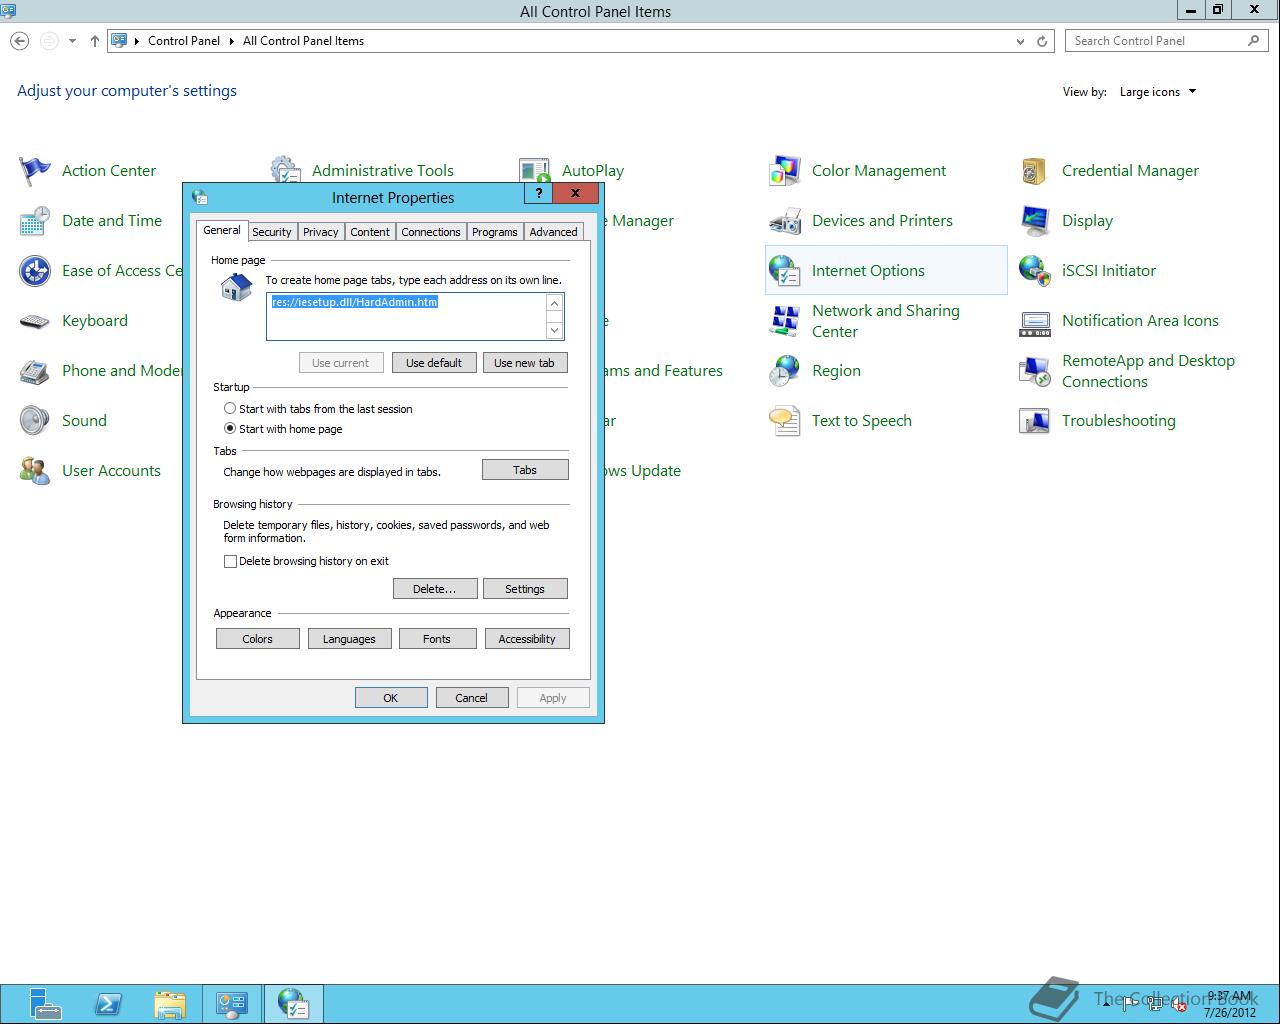This screenshot has width=1280, height=1024.
Task: Launch PowerShell from the taskbar
Action: (108, 1003)
